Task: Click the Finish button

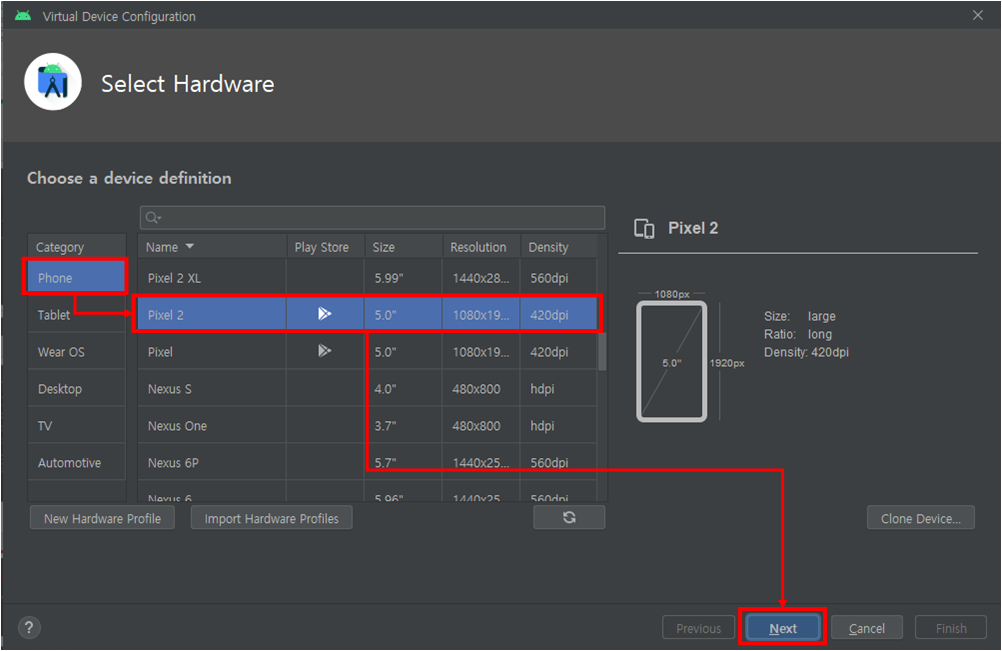Action: [x=951, y=628]
